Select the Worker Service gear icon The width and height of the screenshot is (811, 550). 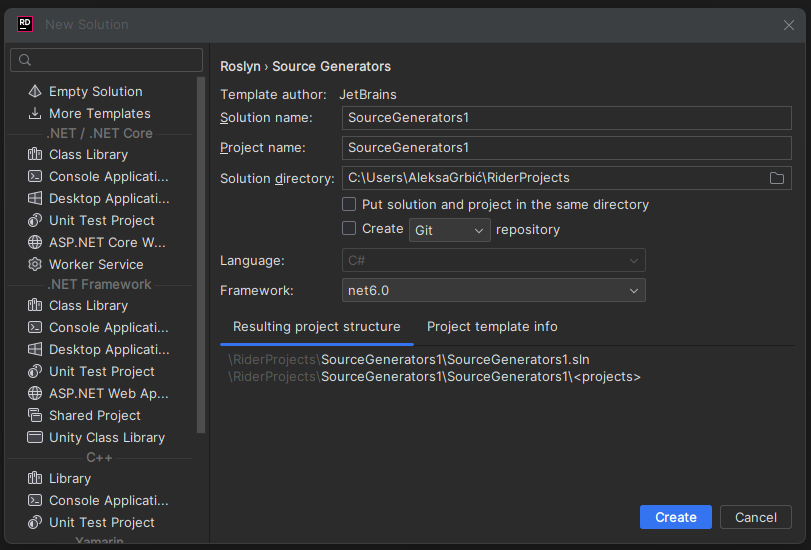tap(35, 264)
